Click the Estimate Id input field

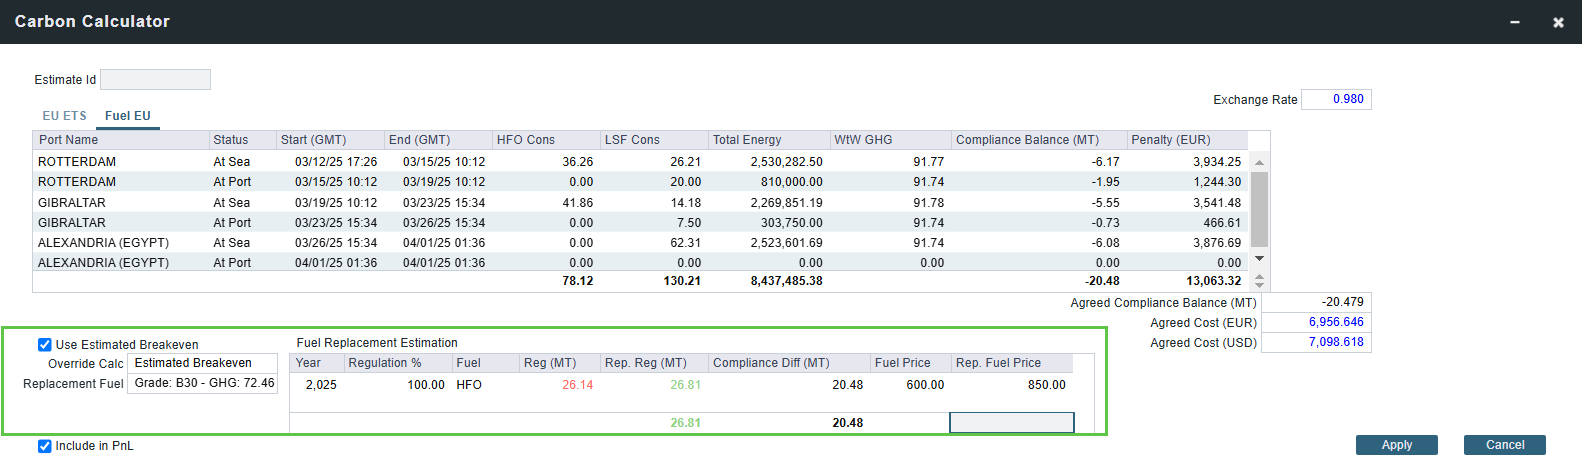[155, 80]
